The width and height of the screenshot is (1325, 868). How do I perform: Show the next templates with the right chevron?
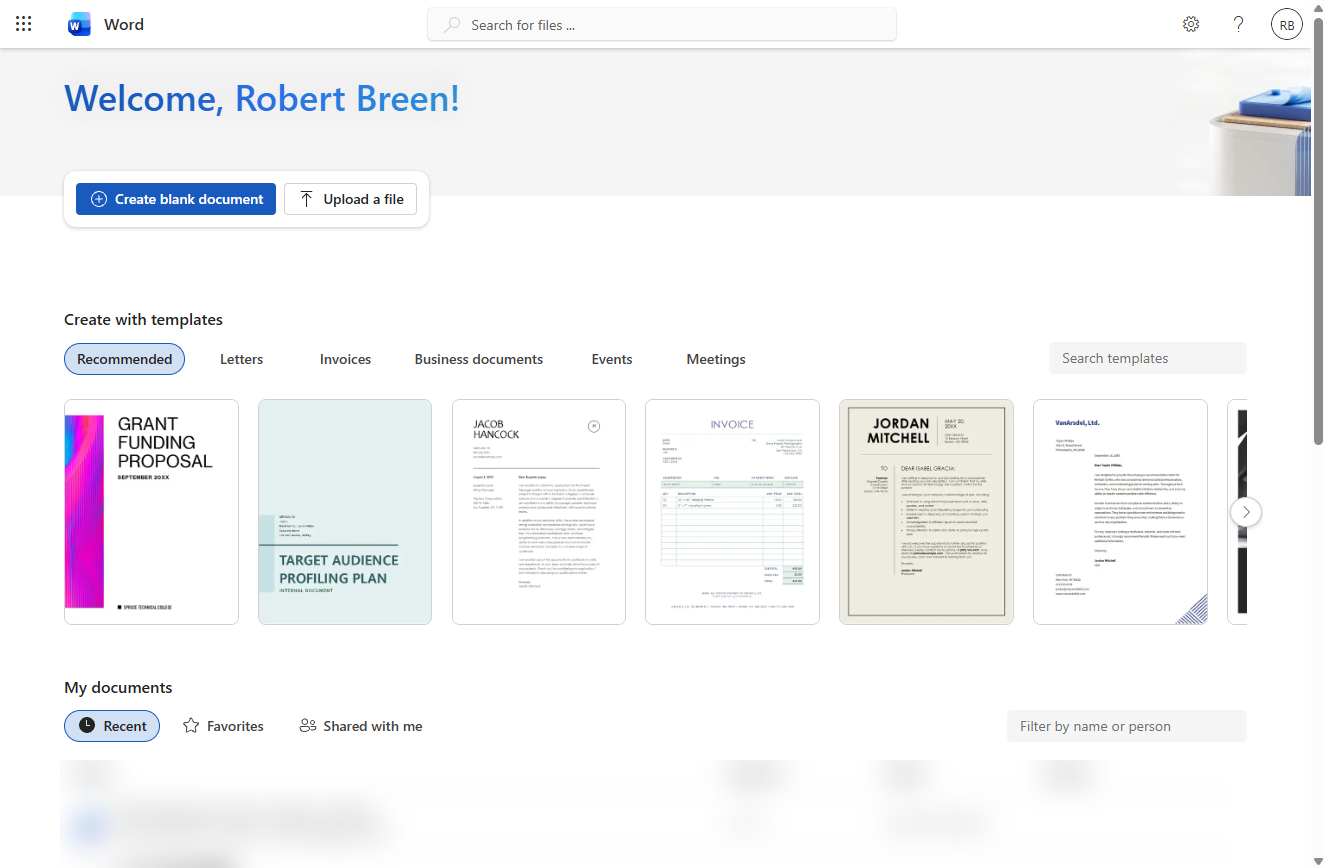coord(1246,512)
